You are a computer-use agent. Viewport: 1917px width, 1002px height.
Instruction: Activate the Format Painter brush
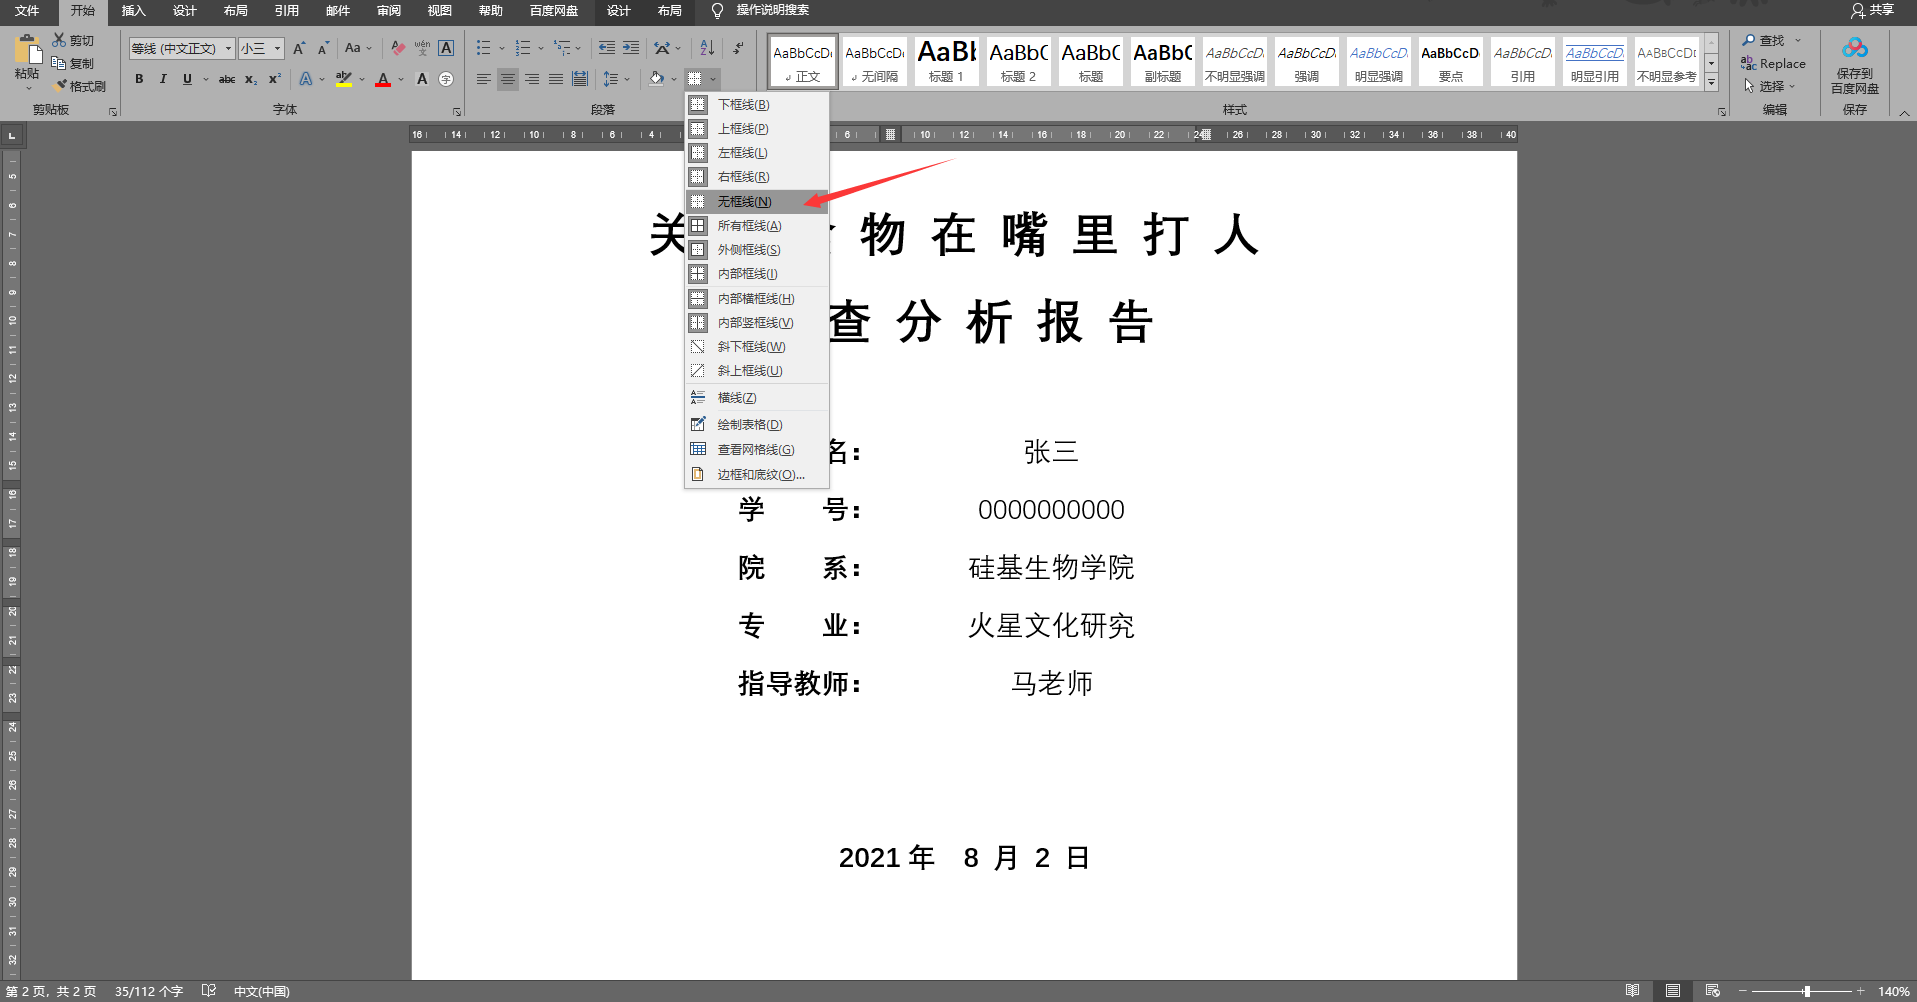pyautogui.click(x=61, y=86)
